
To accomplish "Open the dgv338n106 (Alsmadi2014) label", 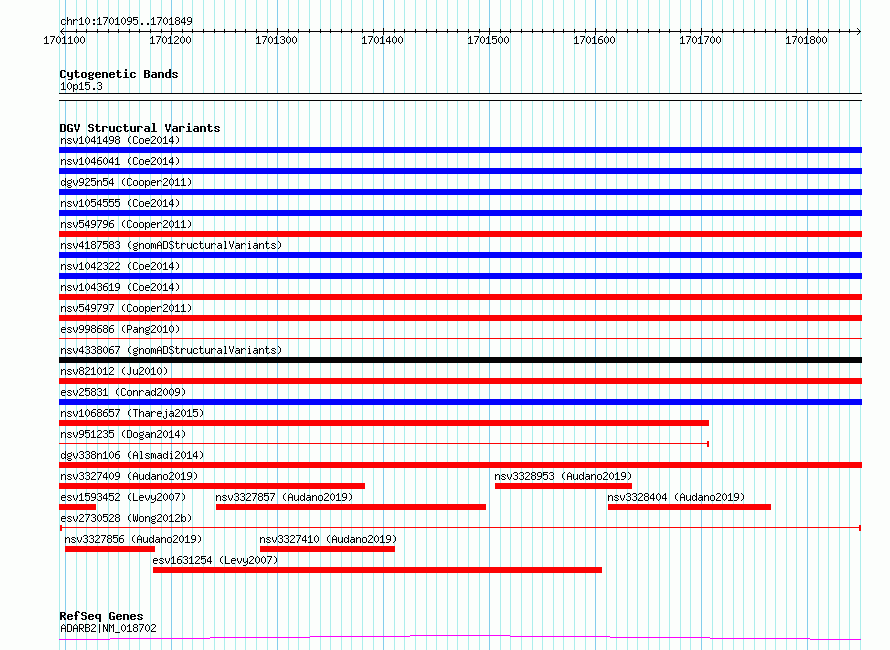I will (132, 455).
